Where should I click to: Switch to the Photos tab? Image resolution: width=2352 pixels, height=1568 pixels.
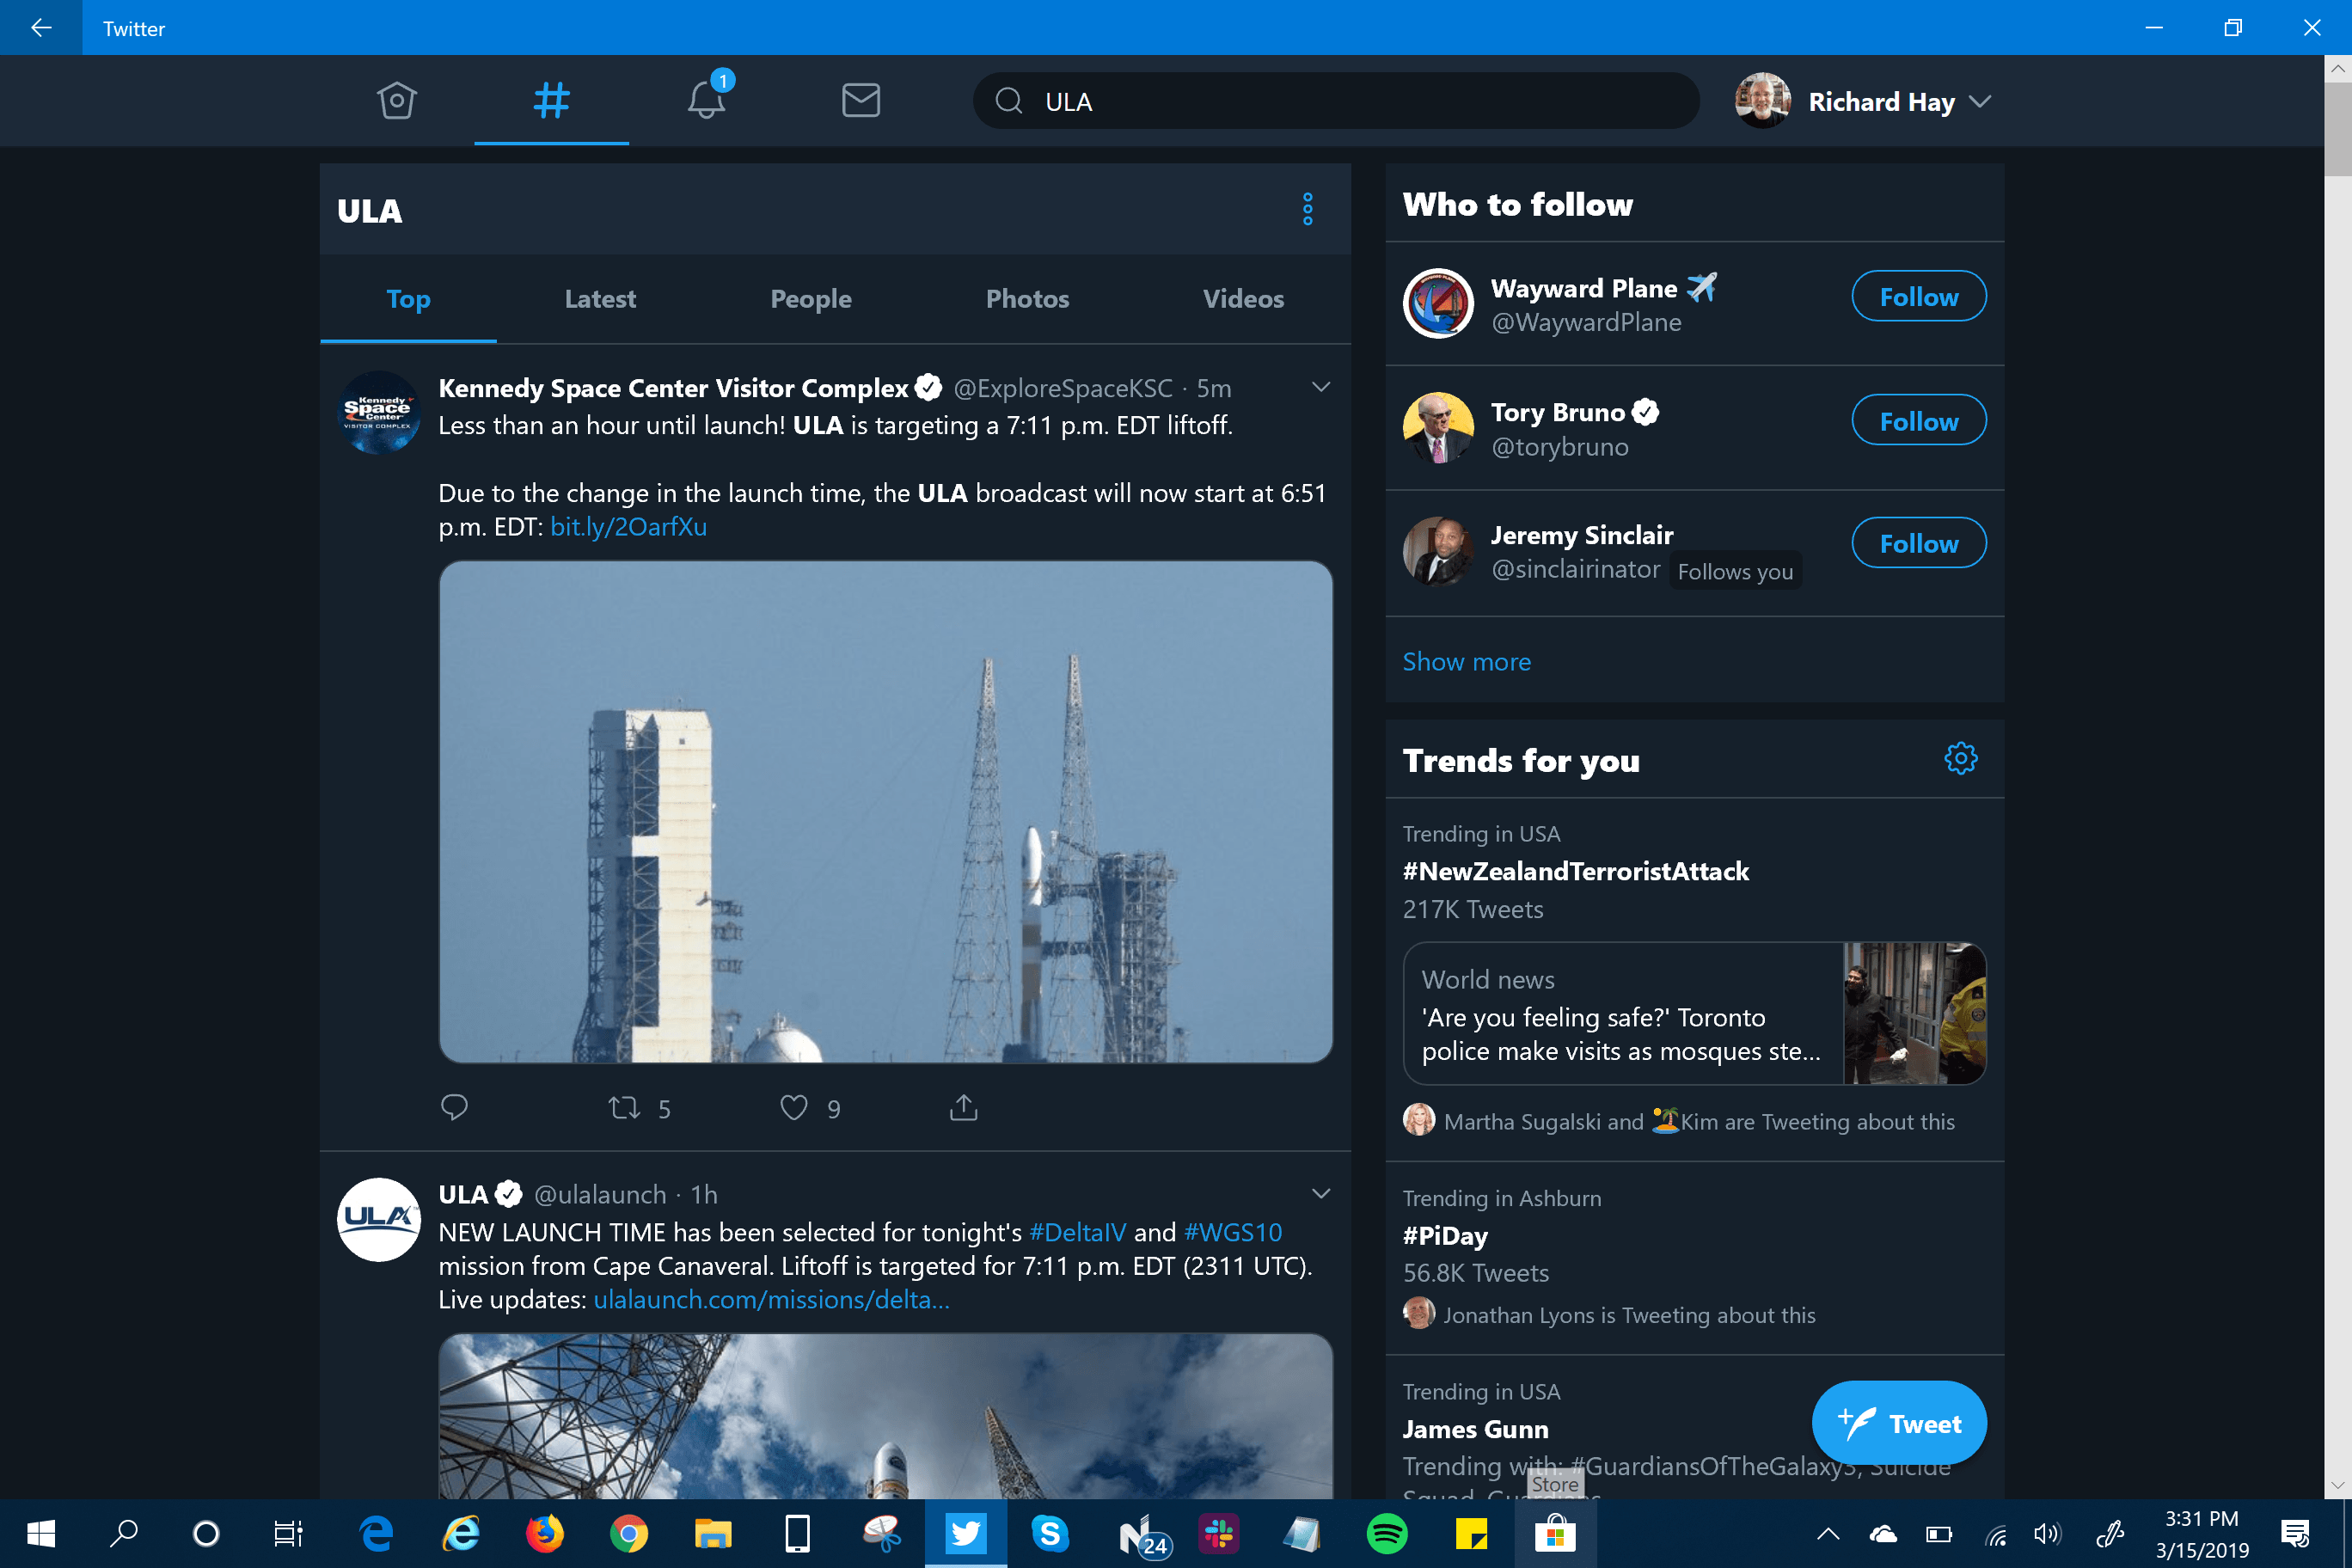pyautogui.click(x=1027, y=299)
